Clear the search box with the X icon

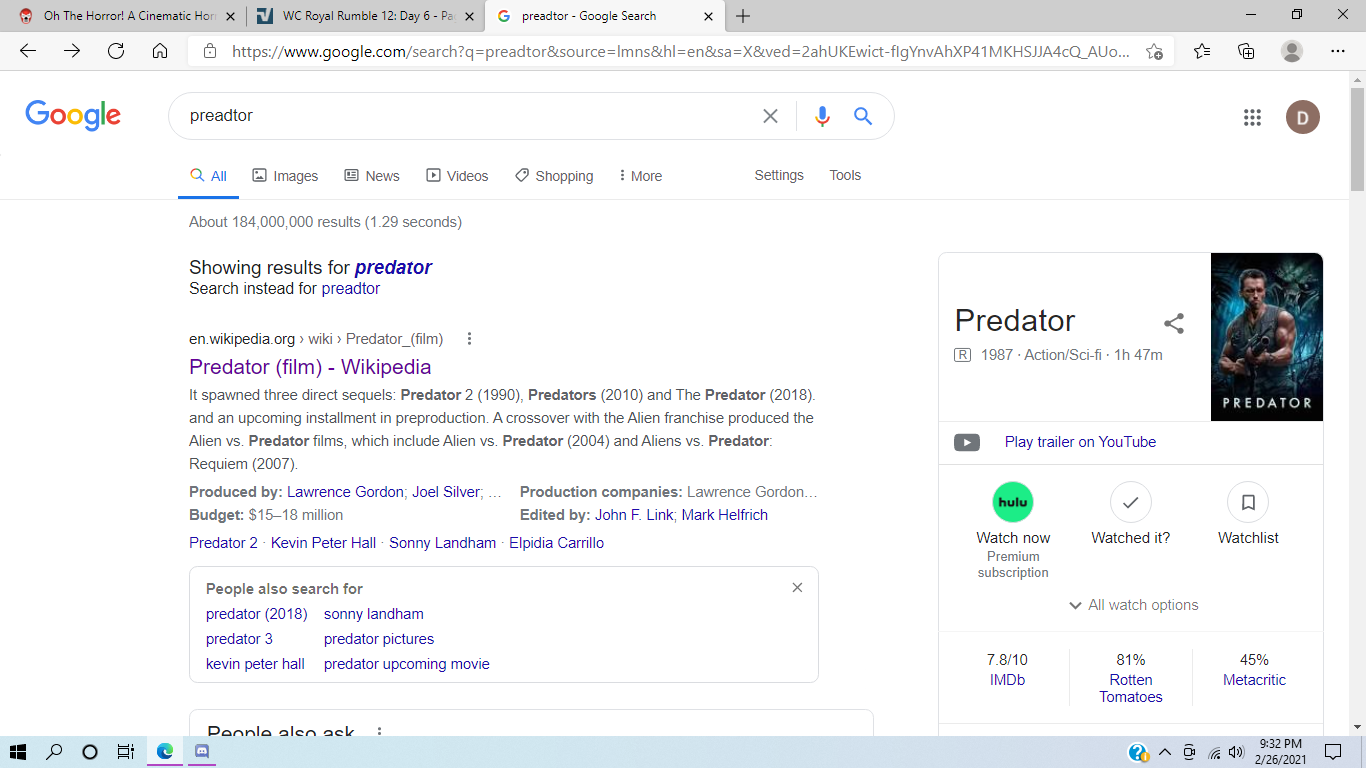(x=770, y=116)
